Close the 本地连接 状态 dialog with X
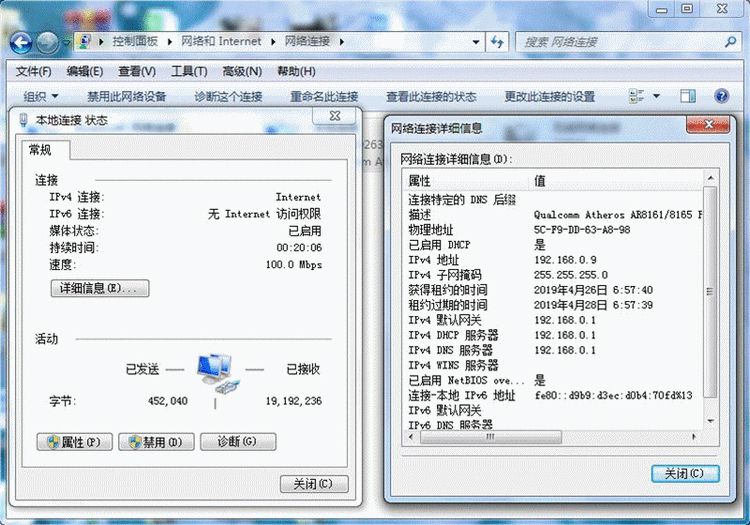This screenshot has width=750, height=525. (x=335, y=116)
